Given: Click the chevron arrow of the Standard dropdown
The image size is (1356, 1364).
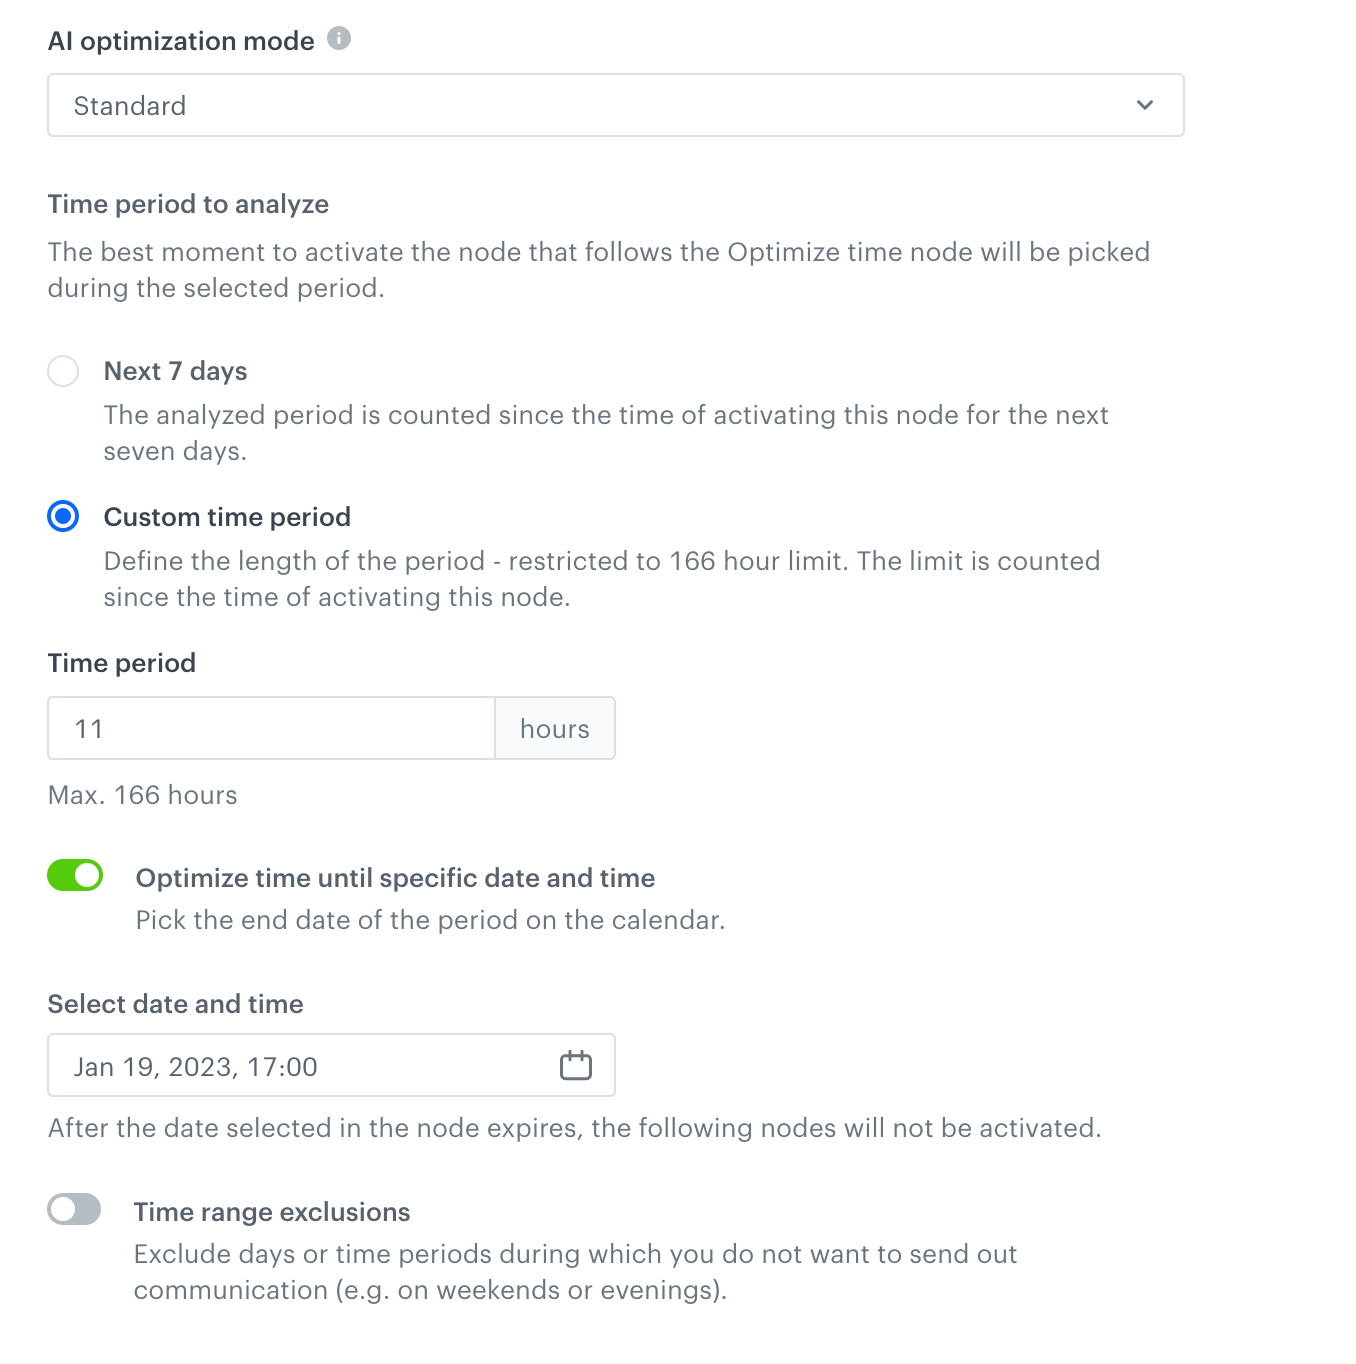Looking at the screenshot, I should pos(1145,105).
